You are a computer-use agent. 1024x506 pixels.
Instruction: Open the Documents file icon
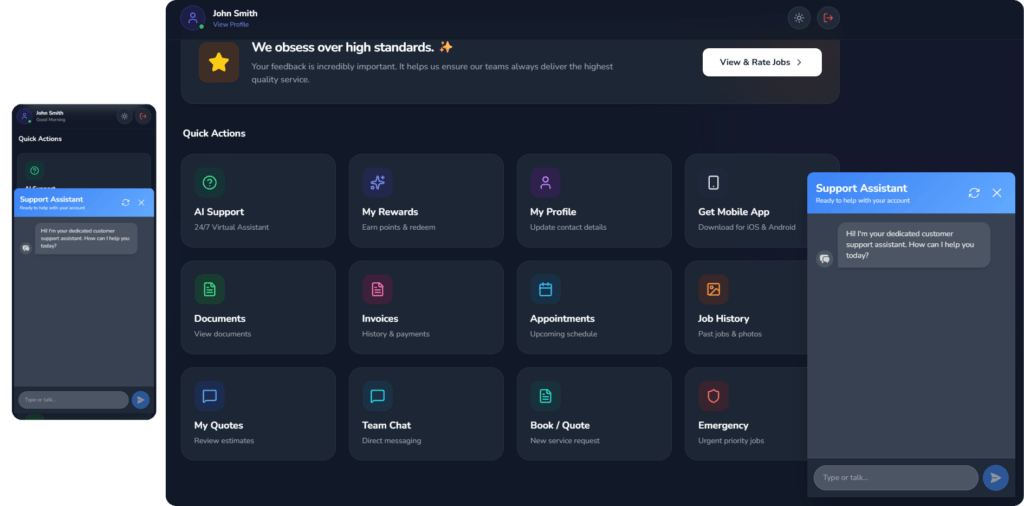point(210,289)
